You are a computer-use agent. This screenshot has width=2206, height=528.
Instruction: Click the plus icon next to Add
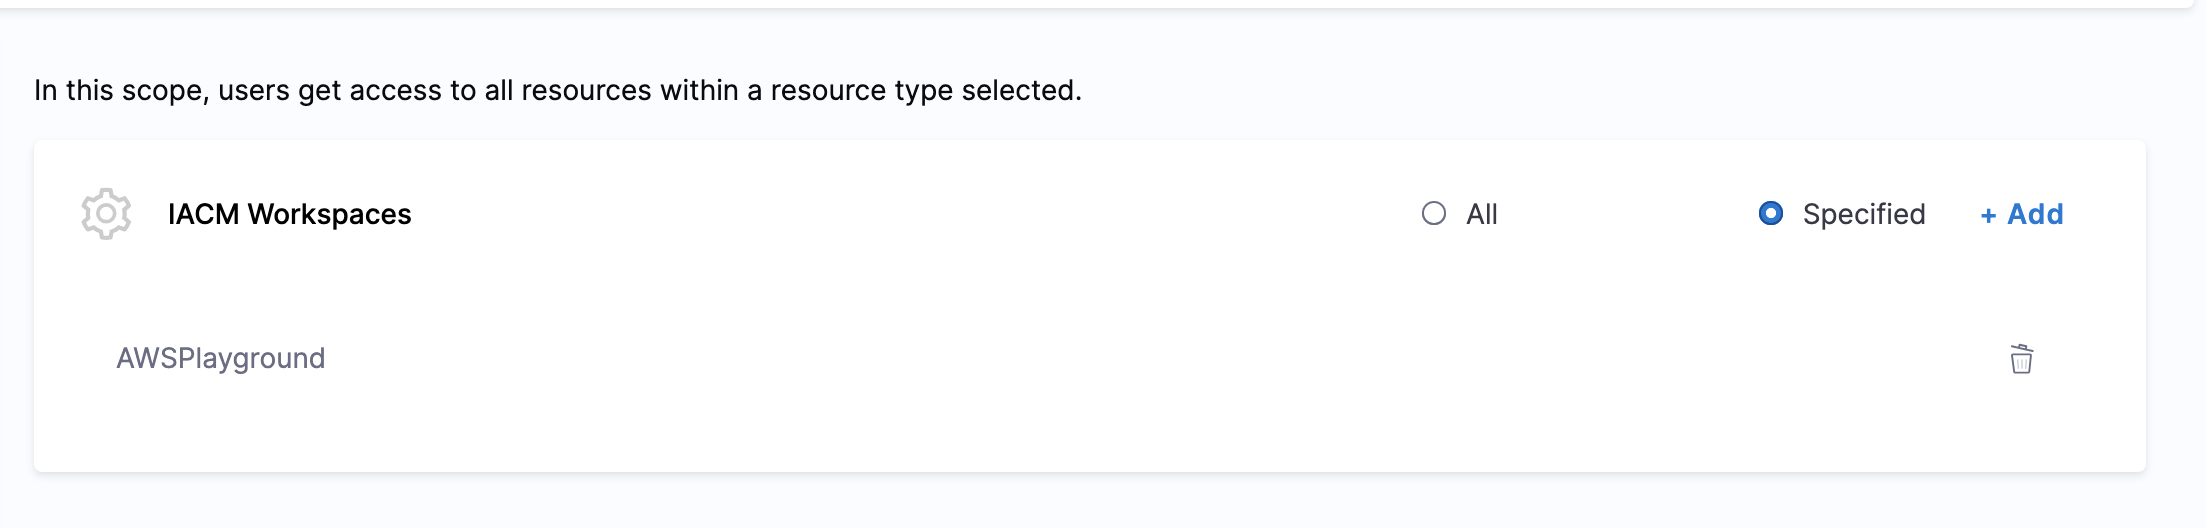pyautogui.click(x=1988, y=216)
